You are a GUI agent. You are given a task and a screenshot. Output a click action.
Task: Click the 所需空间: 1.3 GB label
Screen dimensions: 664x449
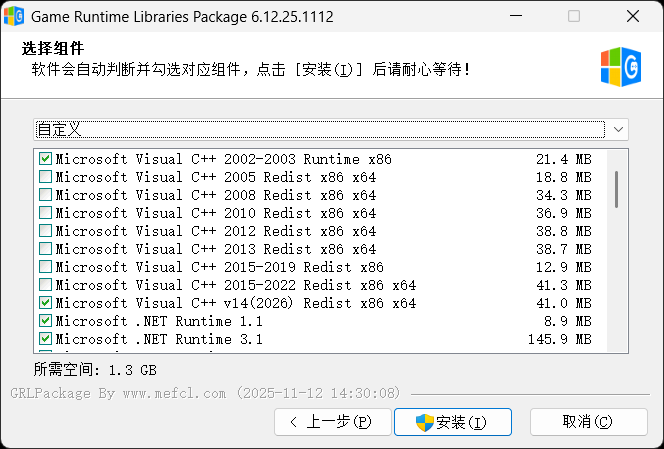[95, 370]
